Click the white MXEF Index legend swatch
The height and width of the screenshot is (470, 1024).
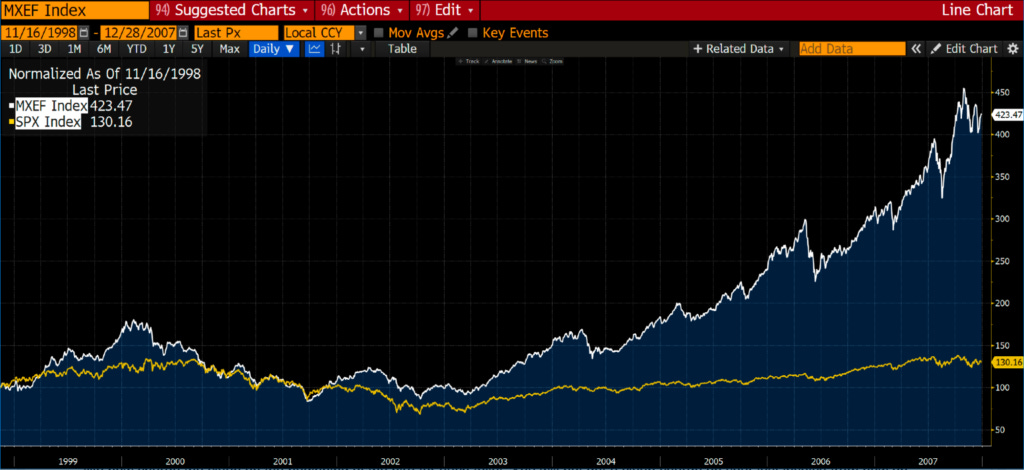pos(10,105)
